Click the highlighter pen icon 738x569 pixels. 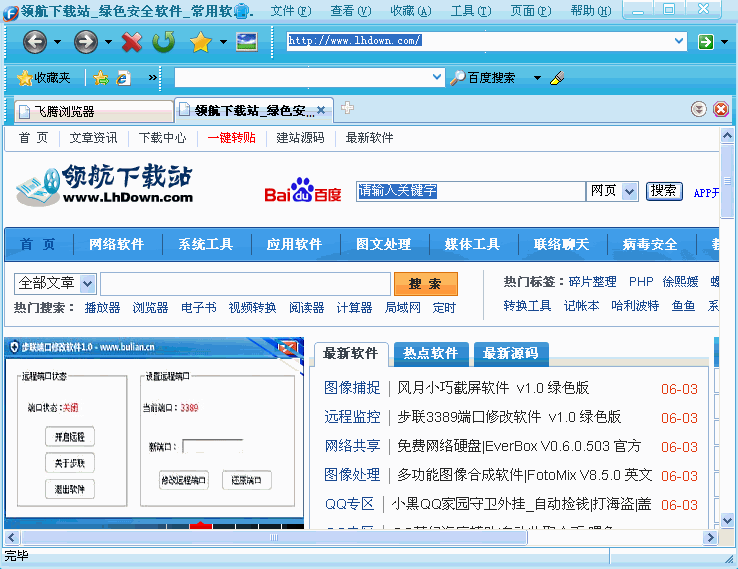tap(557, 78)
